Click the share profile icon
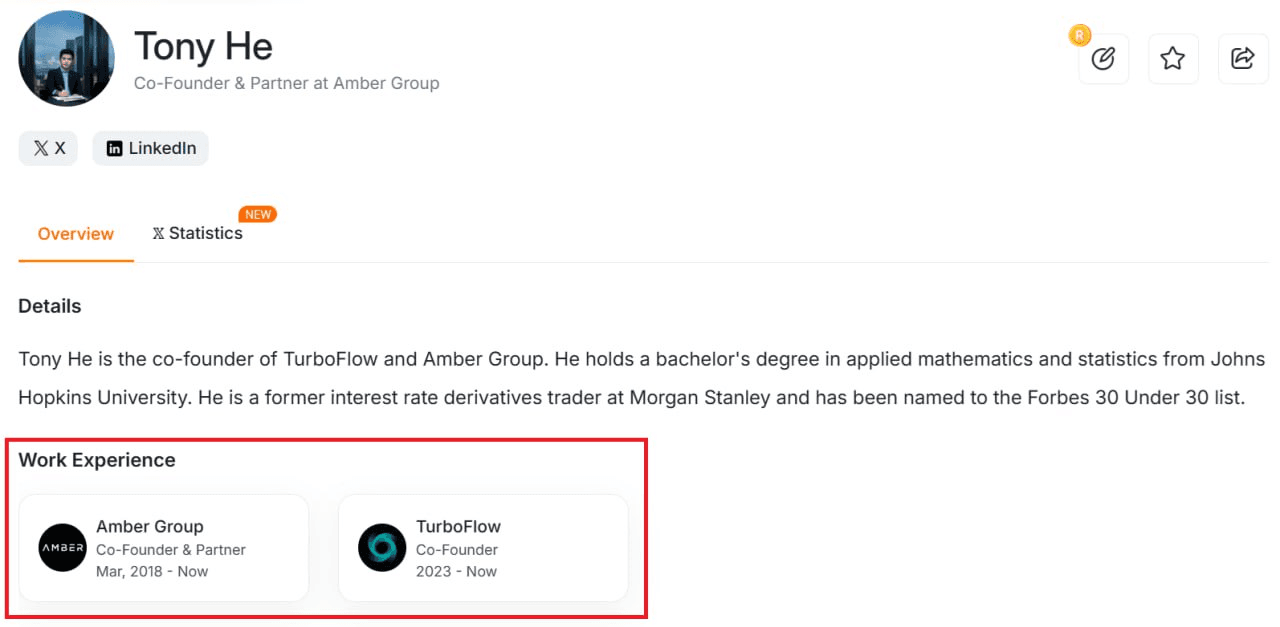Image resolution: width=1280 pixels, height=627 pixels. pyautogui.click(x=1243, y=59)
